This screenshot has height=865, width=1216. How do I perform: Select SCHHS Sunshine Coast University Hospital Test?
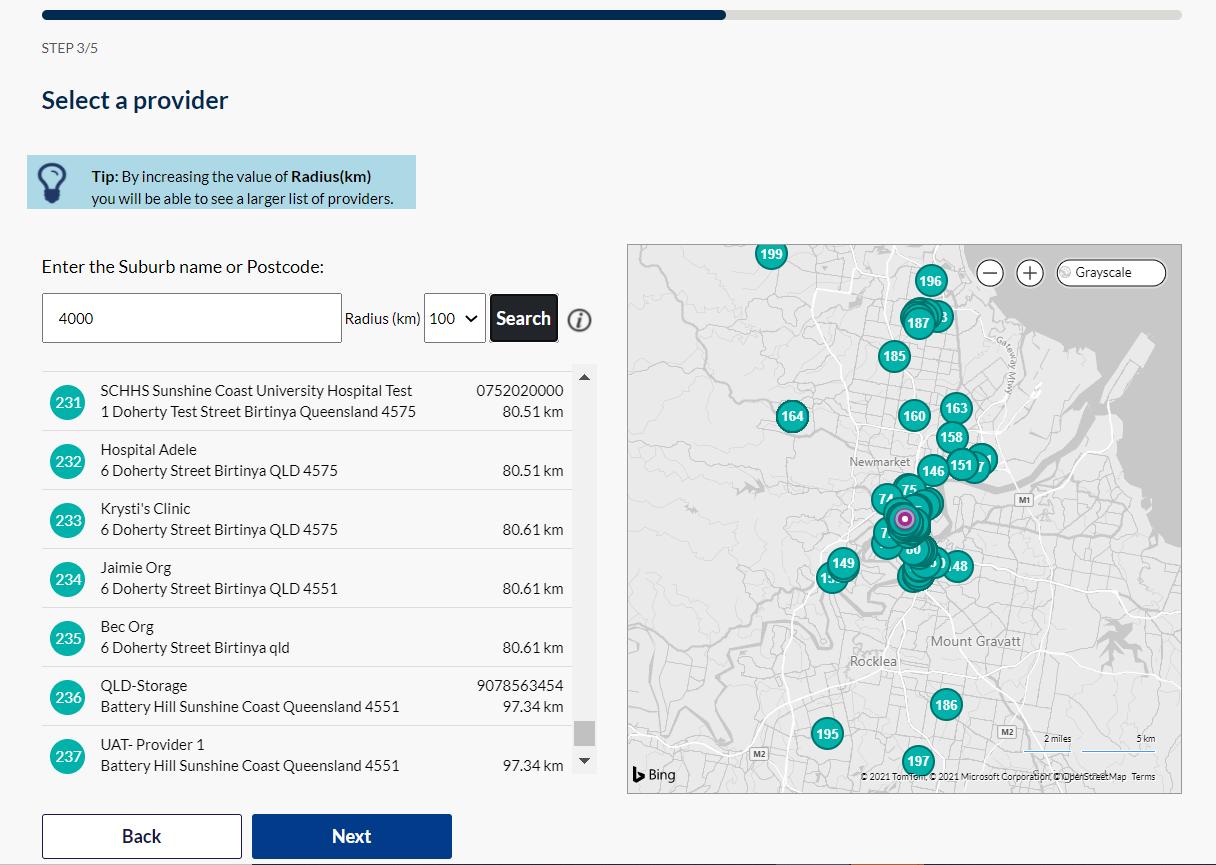(x=307, y=401)
